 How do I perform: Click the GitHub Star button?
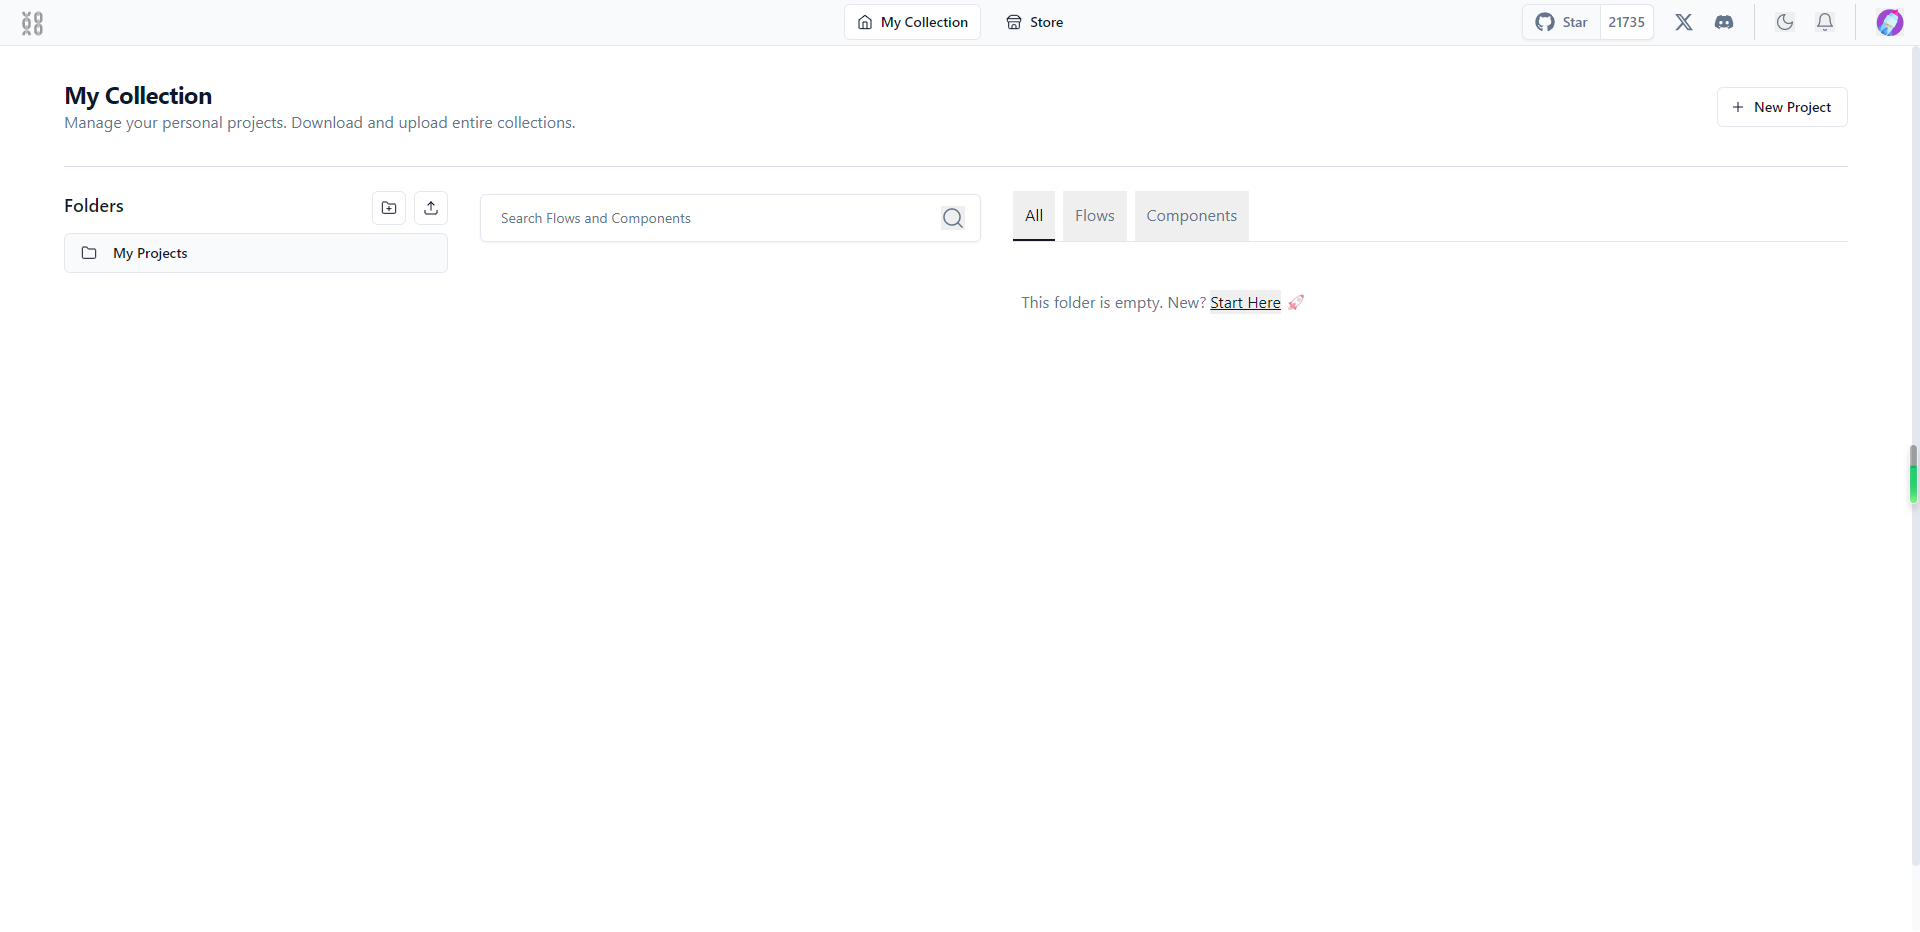[1562, 22]
